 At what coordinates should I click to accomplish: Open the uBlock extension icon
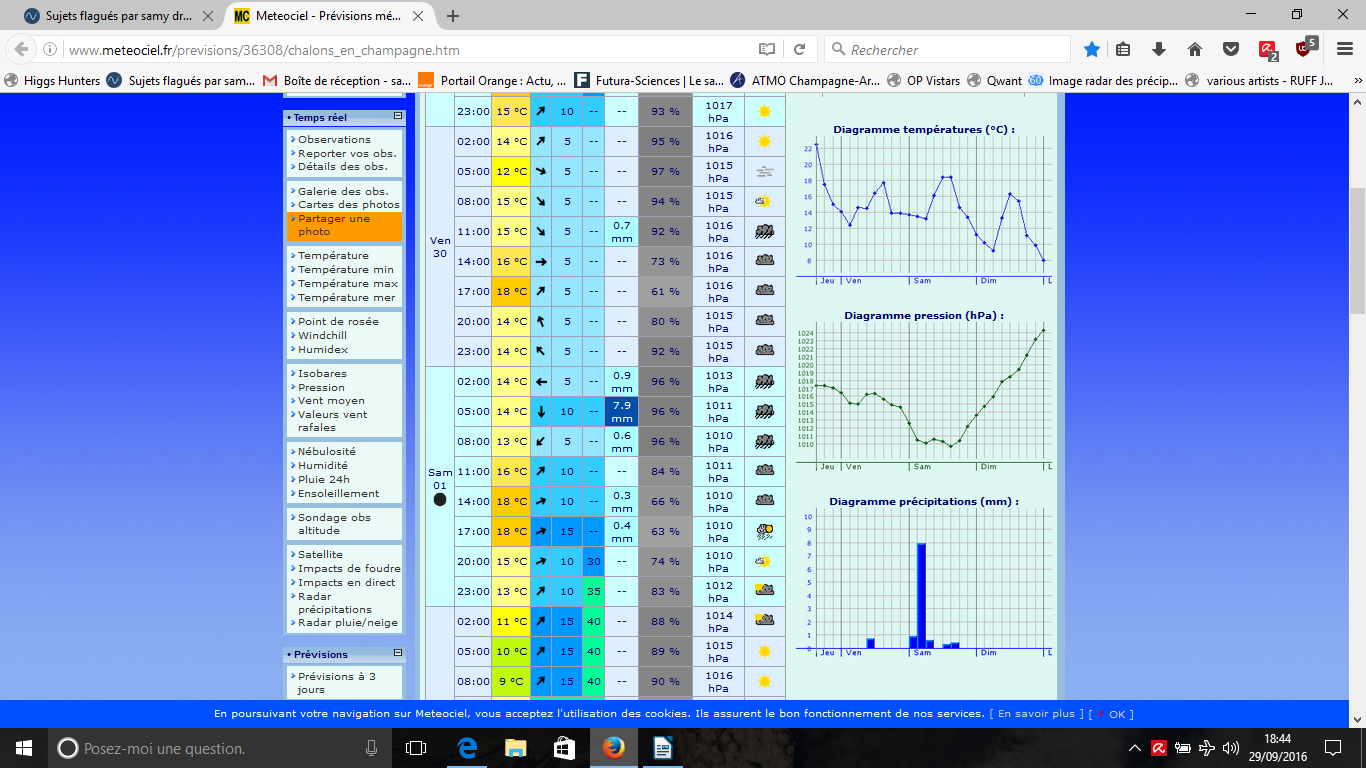[1304, 49]
